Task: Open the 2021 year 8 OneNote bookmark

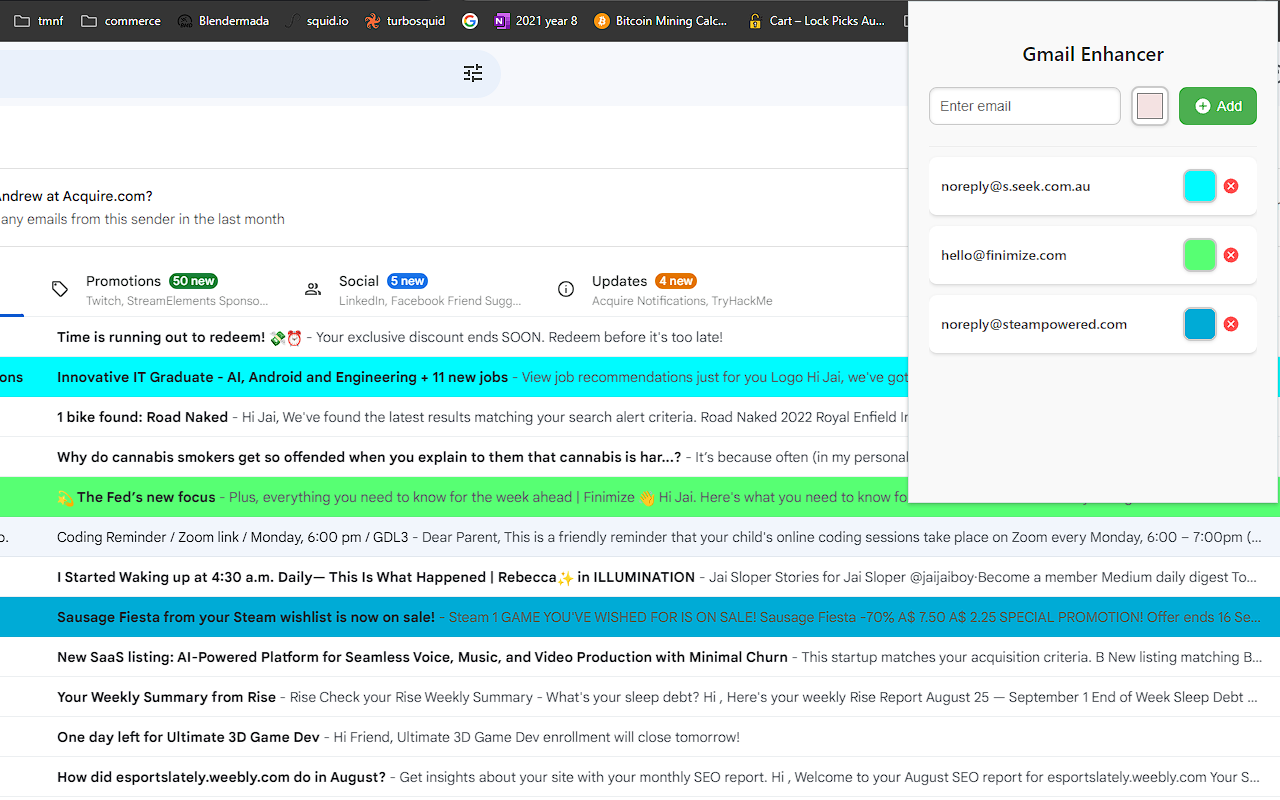Action: pos(536,20)
